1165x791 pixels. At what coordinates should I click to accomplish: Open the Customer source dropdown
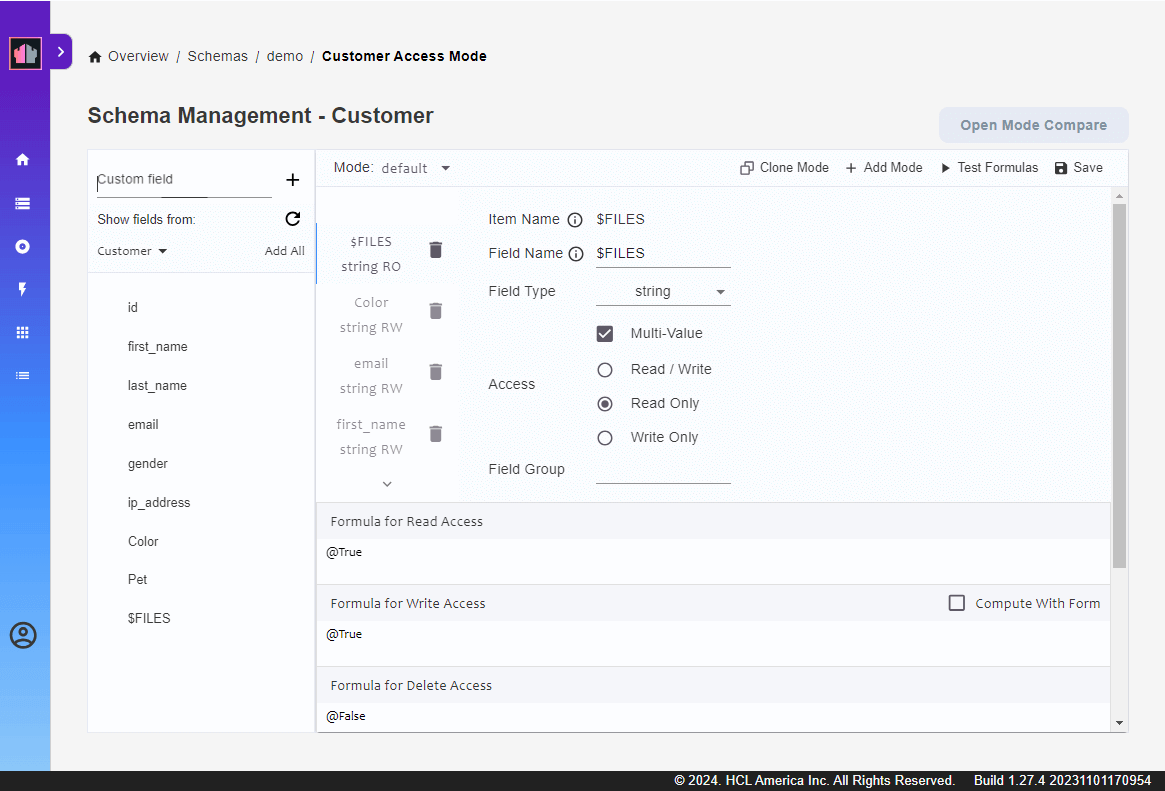pyautogui.click(x=132, y=251)
